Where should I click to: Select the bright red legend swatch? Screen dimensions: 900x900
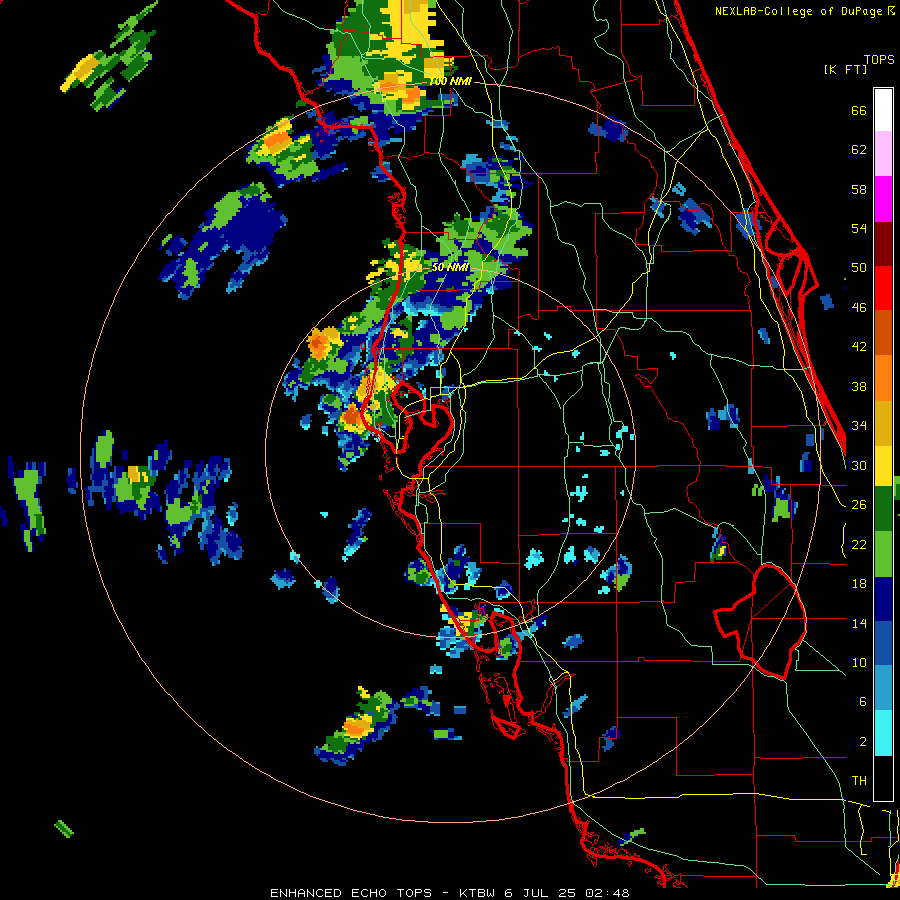[883, 288]
